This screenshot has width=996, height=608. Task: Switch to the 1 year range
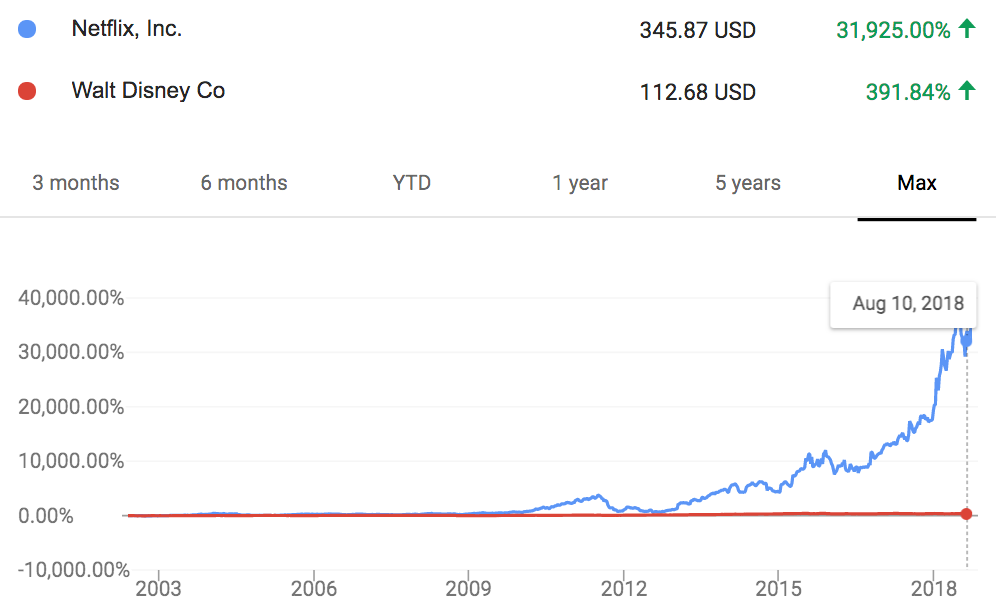pos(580,183)
